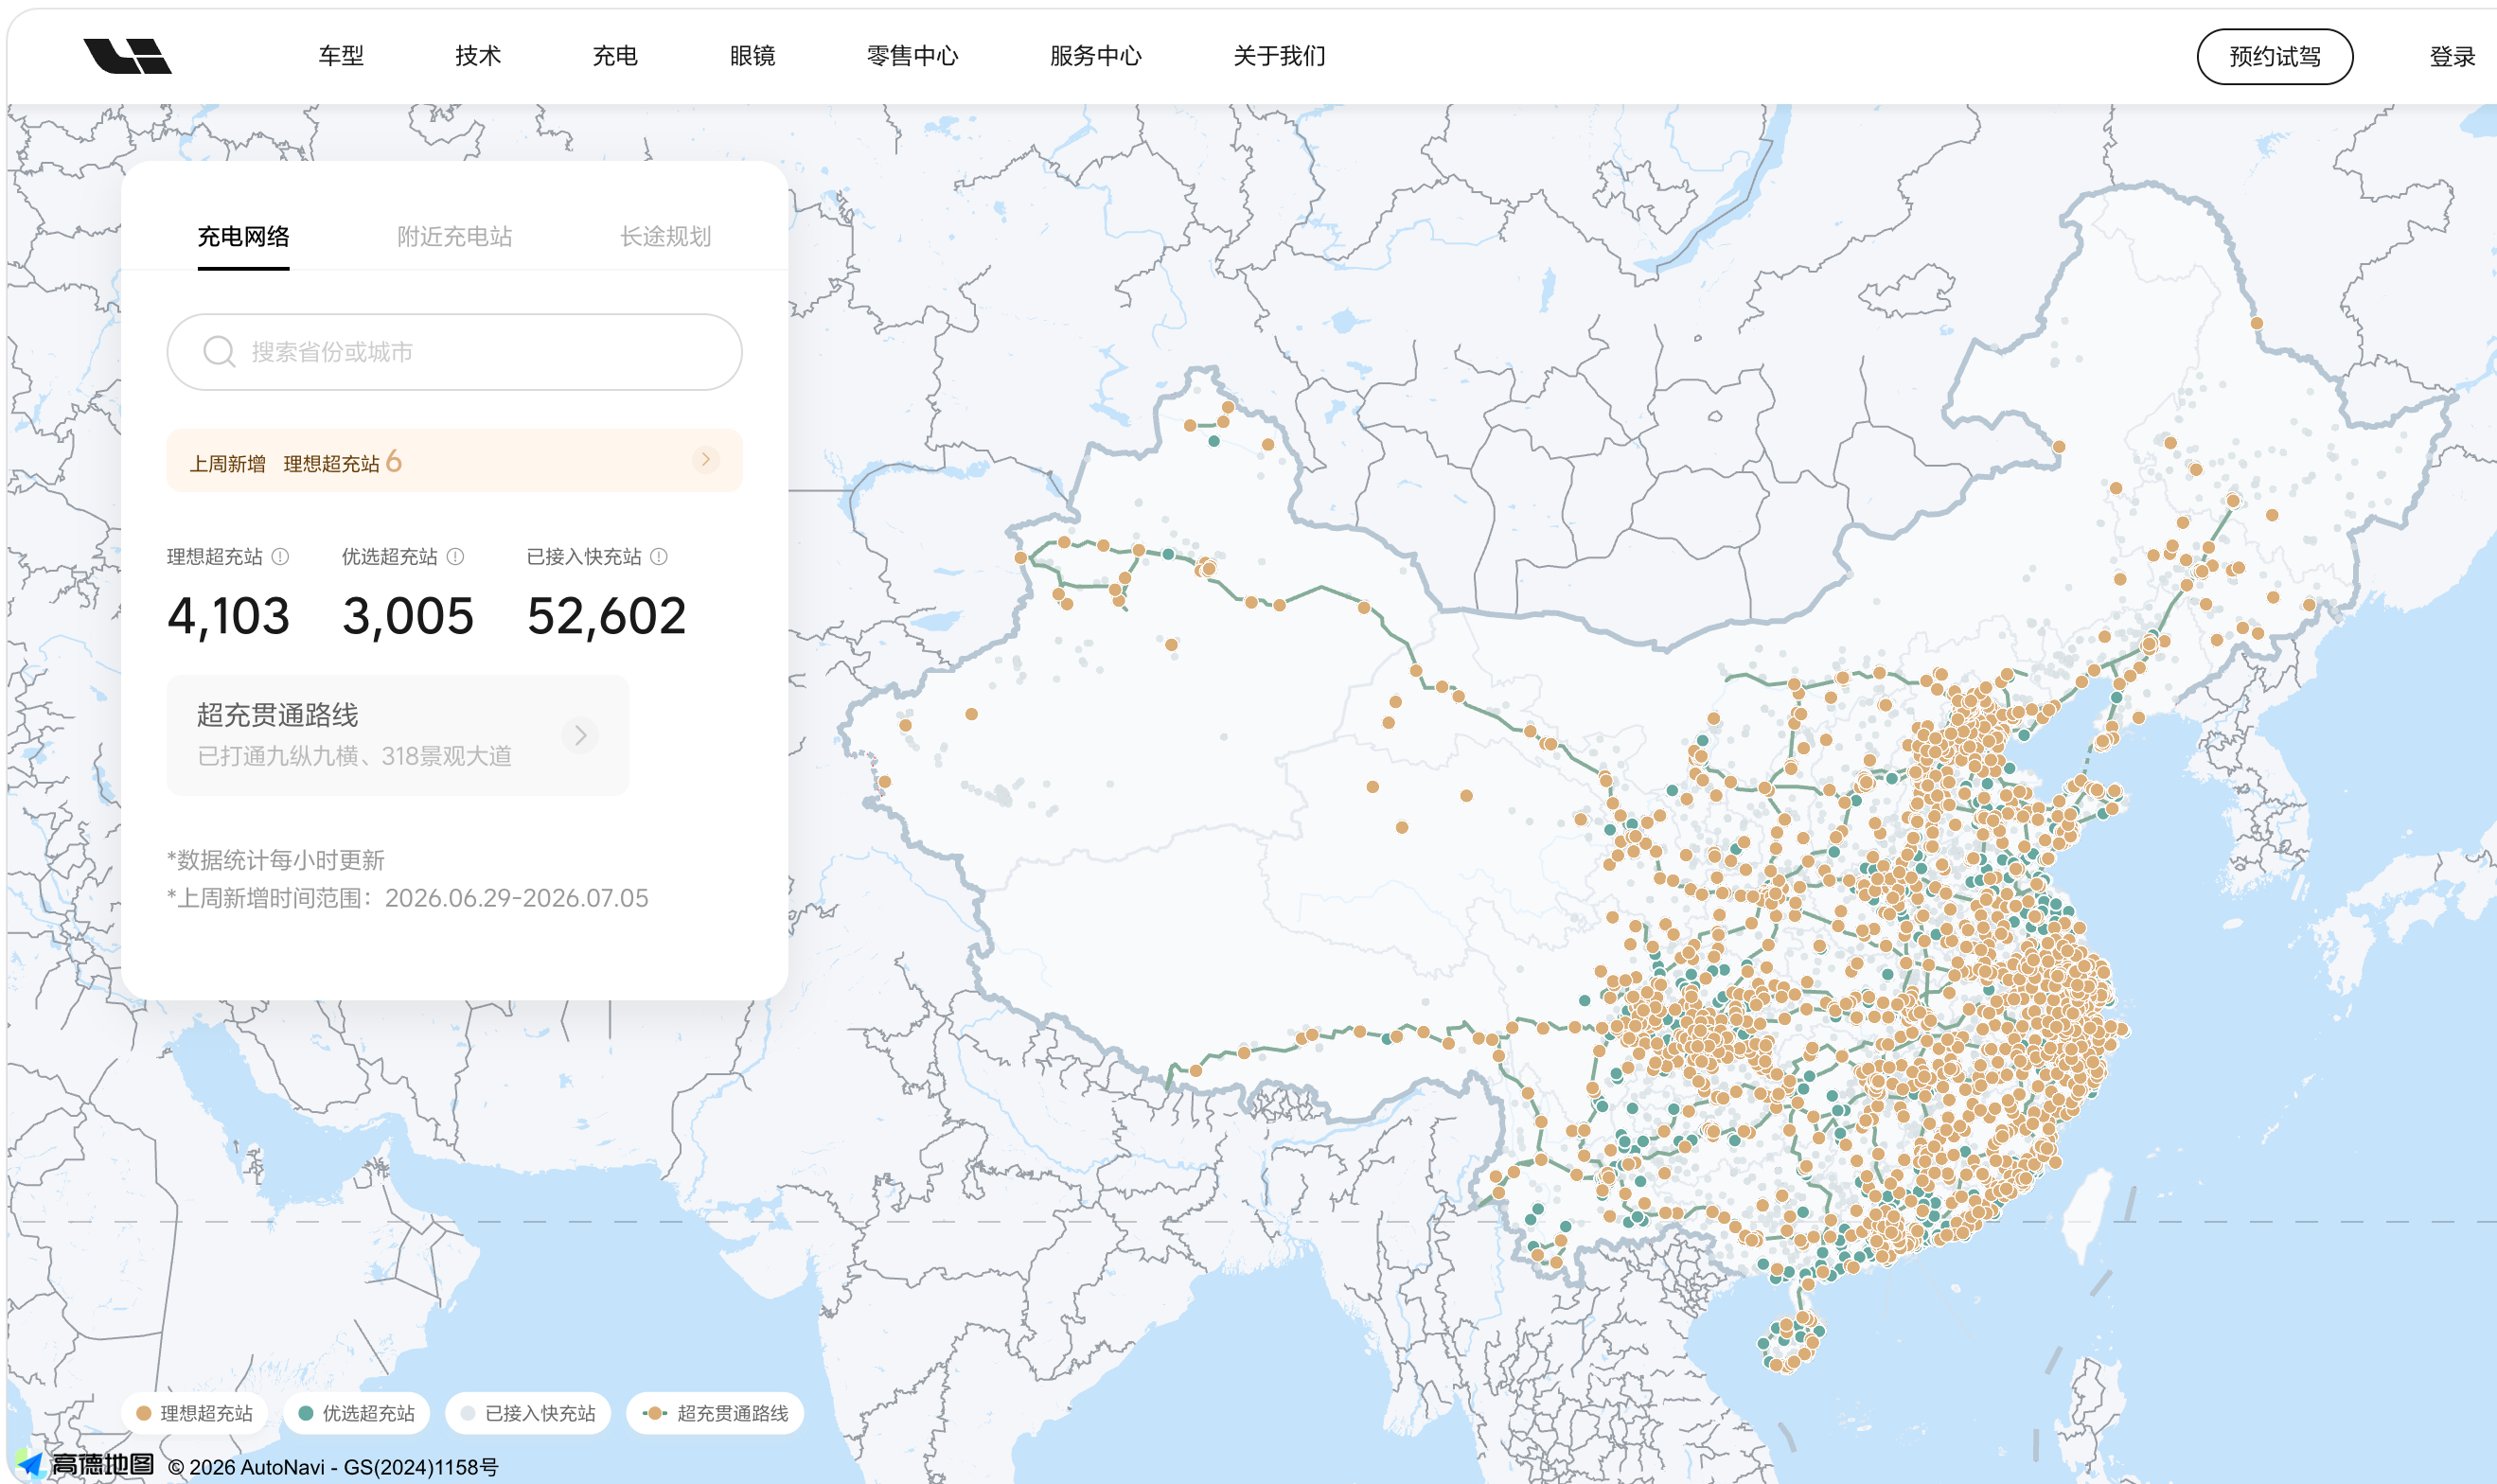This screenshot has width=2497, height=1484.
Task: Click the 预约试驾 button
Action: click(x=2275, y=57)
